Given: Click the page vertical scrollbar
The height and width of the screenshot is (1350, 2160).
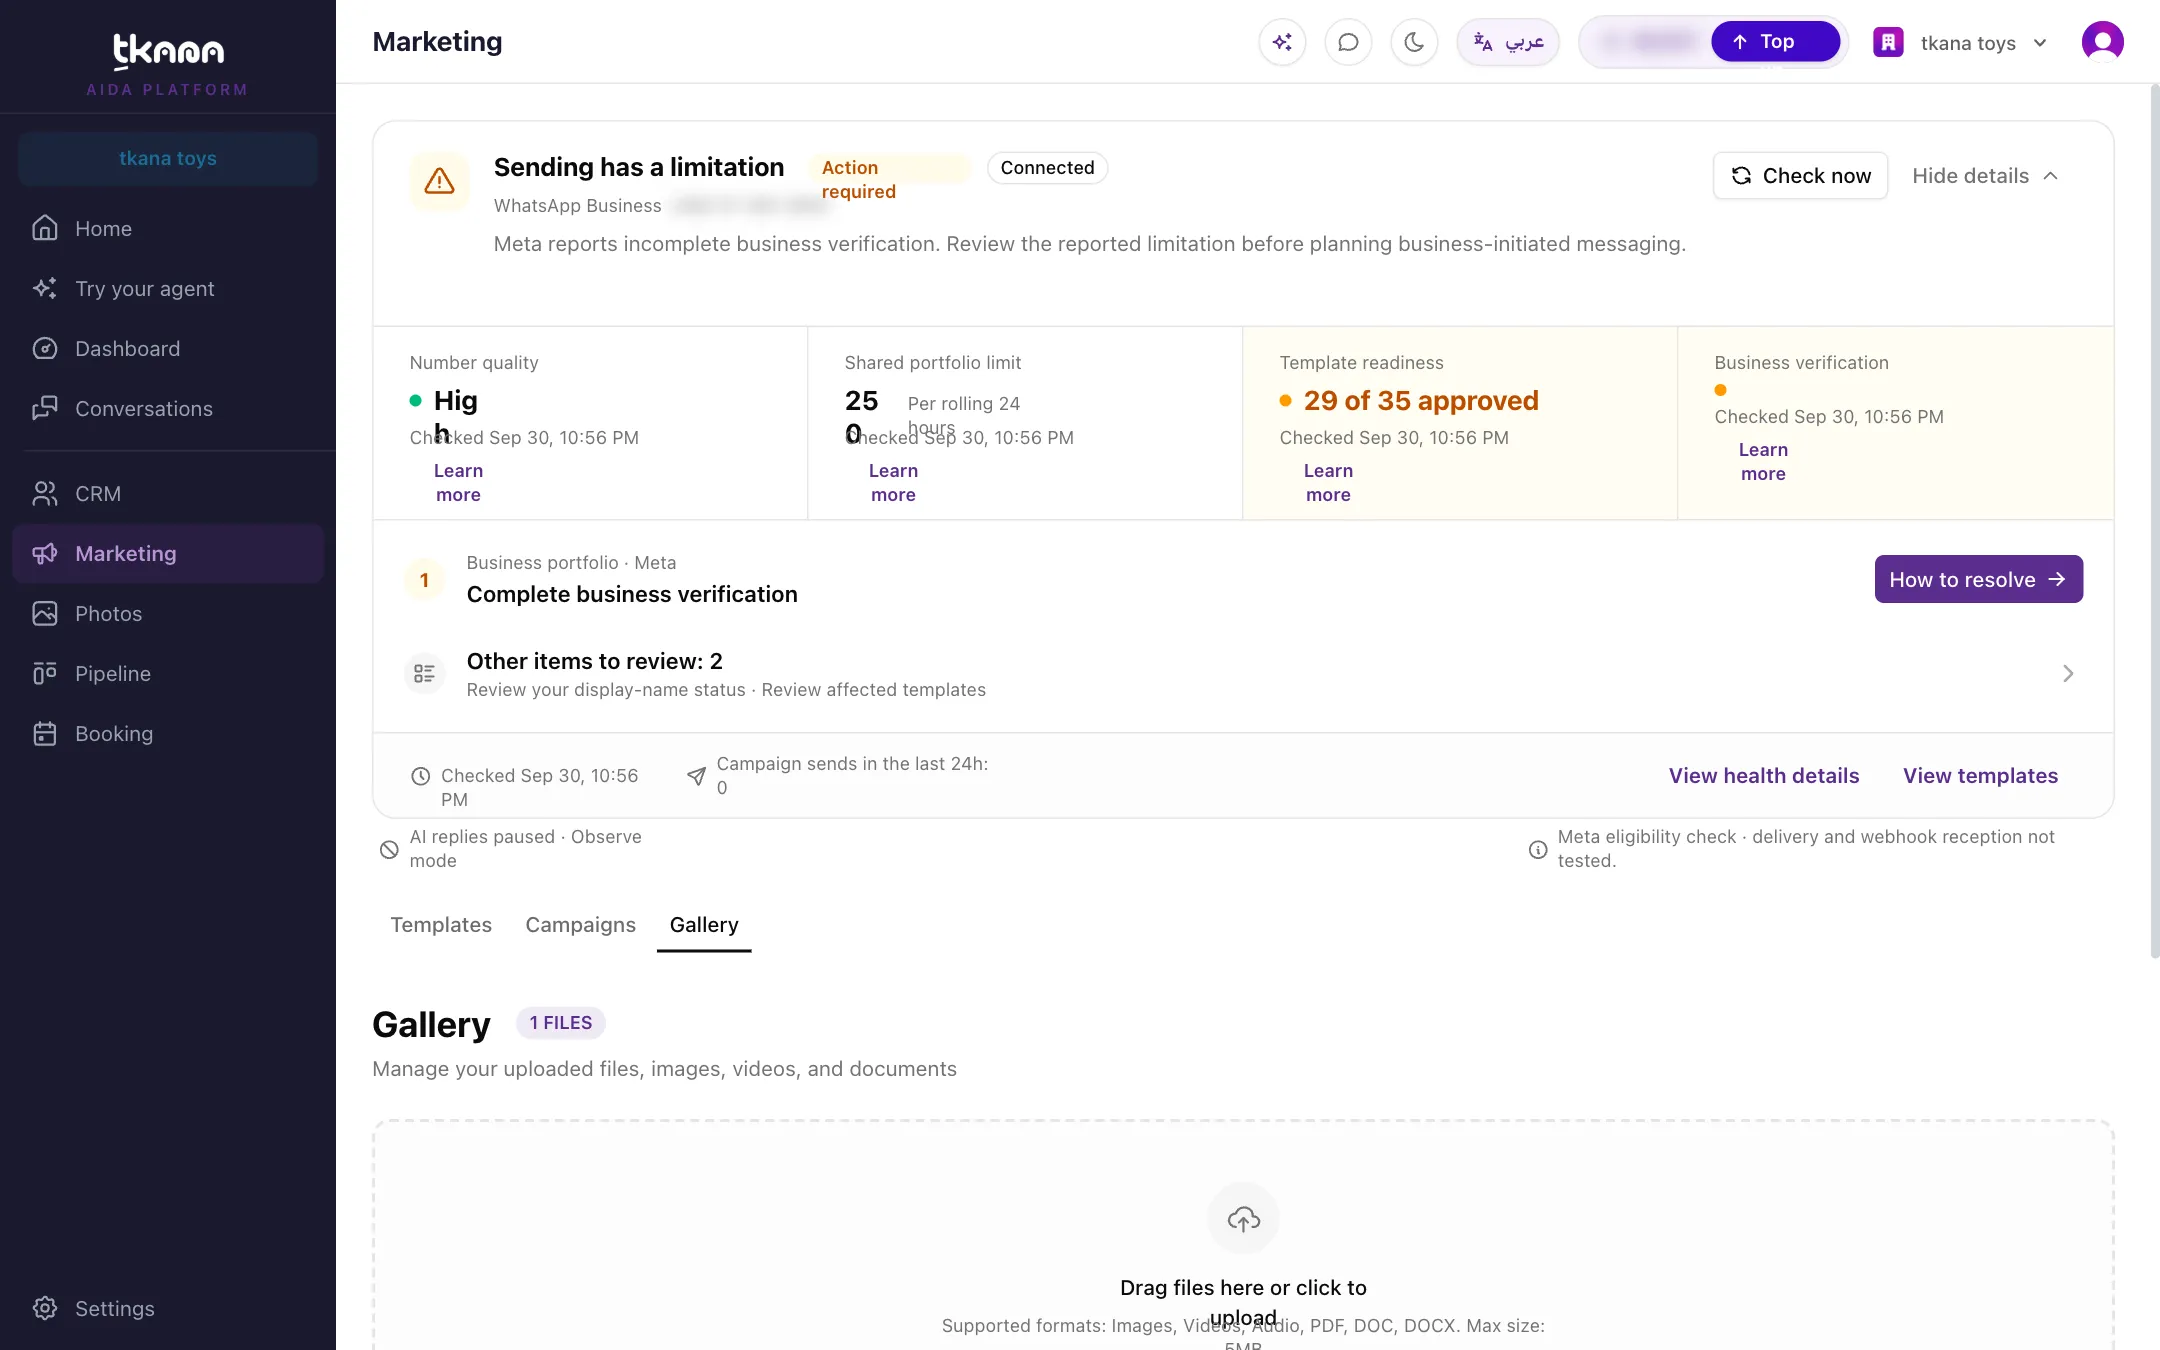Looking at the screenshot, I should coord(2154,520).
